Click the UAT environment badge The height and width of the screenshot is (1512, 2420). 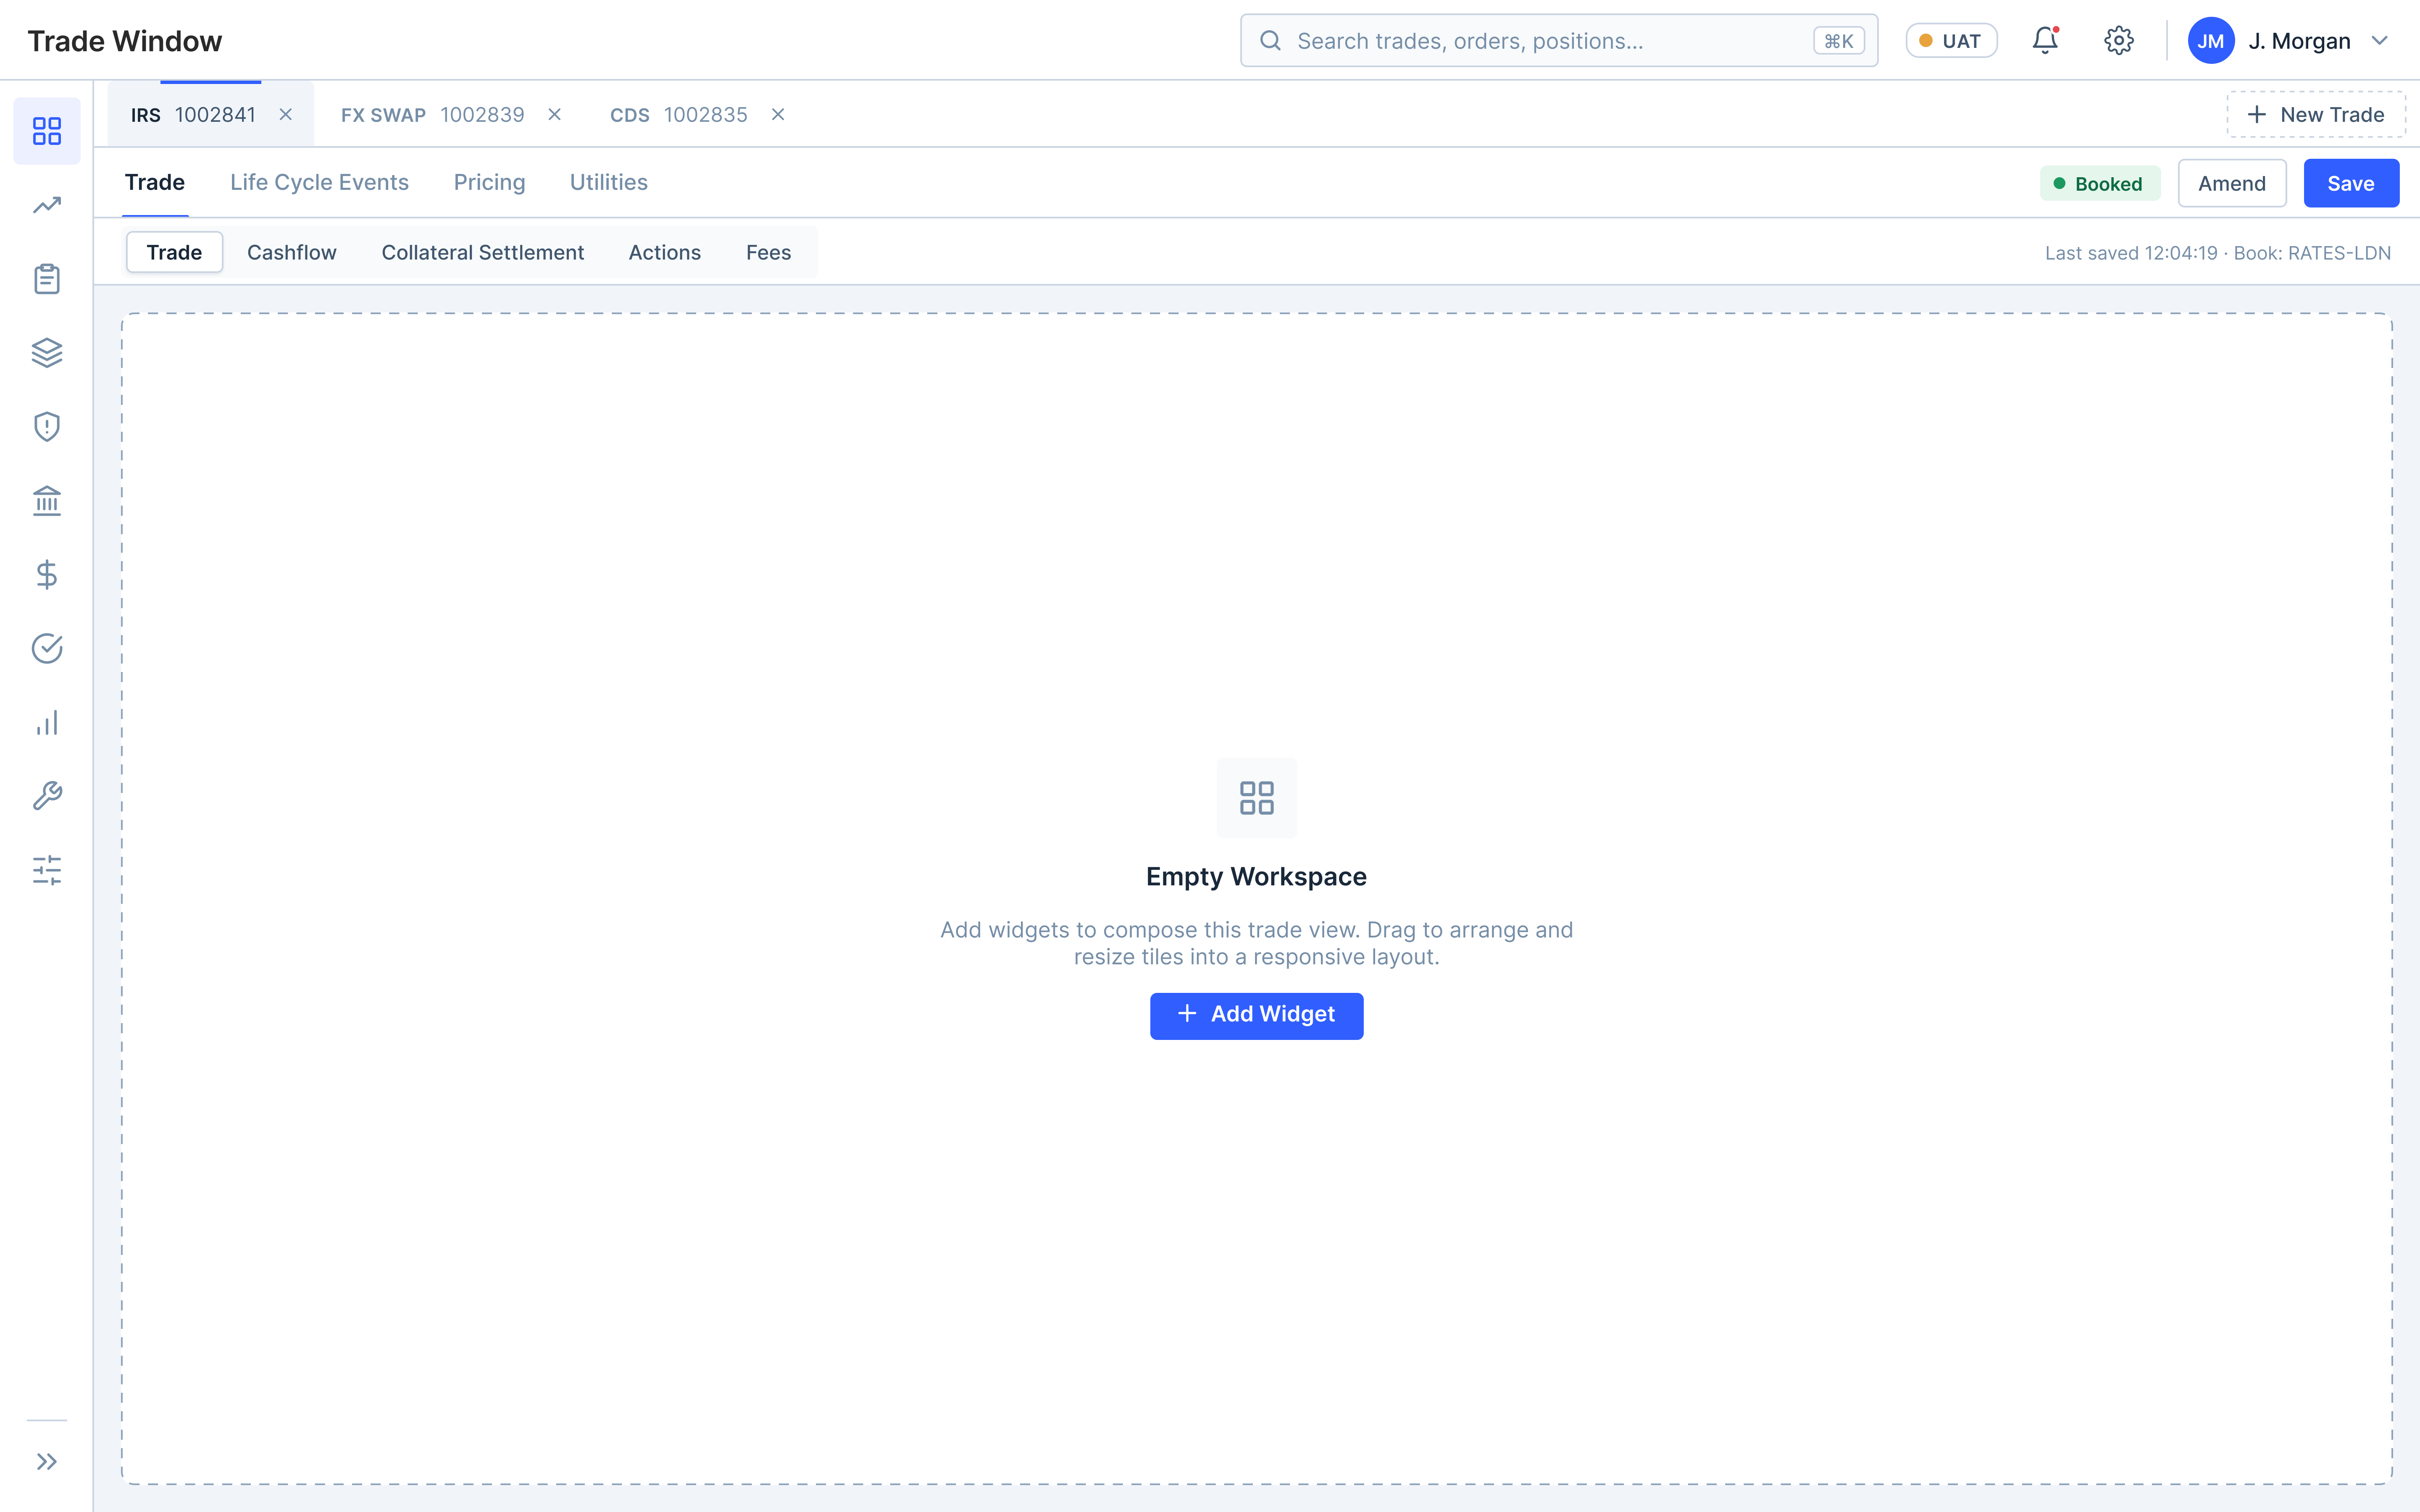pos(1951,41)
